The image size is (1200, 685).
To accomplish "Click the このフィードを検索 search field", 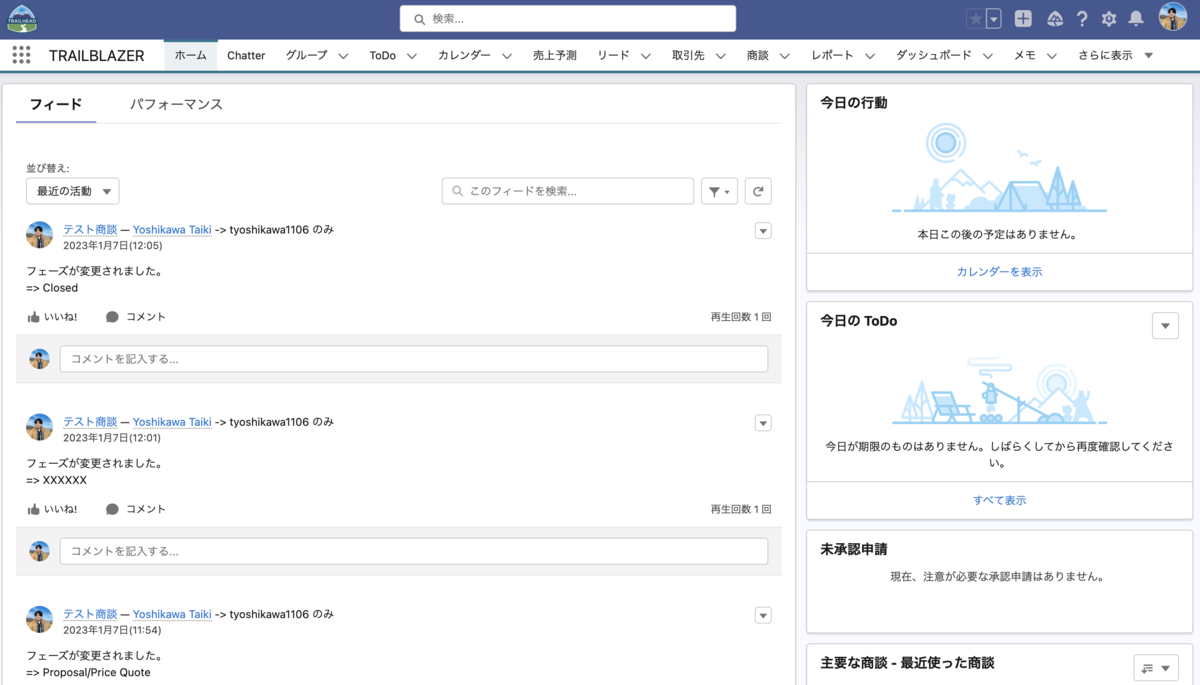I will (567, 190).
